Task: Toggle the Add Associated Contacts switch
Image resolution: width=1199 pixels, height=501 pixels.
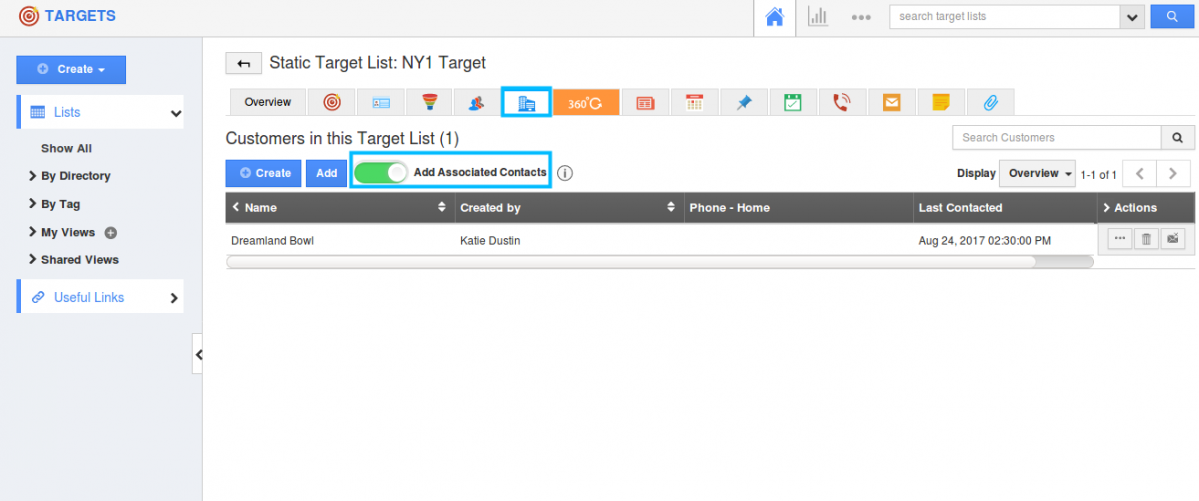Action: coord(381,173)
